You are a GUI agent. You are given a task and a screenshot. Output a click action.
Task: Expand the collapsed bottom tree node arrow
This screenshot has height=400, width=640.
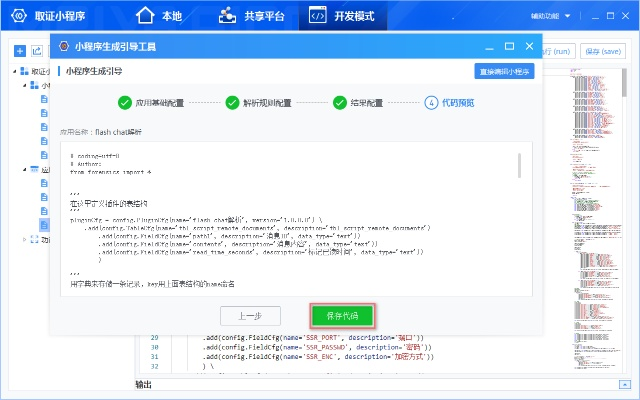[x=24, y=239]
